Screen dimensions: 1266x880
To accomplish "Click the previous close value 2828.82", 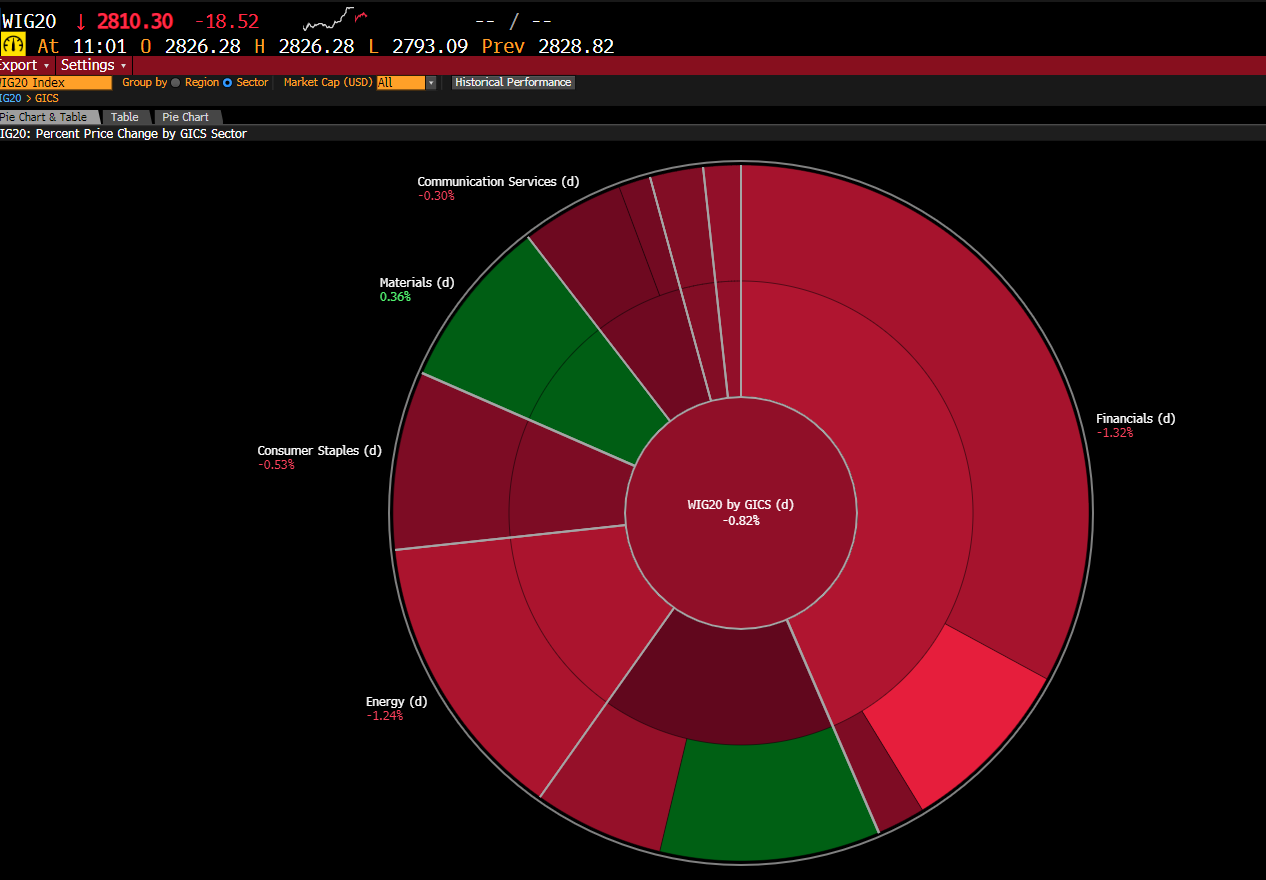I will point(576,46).
